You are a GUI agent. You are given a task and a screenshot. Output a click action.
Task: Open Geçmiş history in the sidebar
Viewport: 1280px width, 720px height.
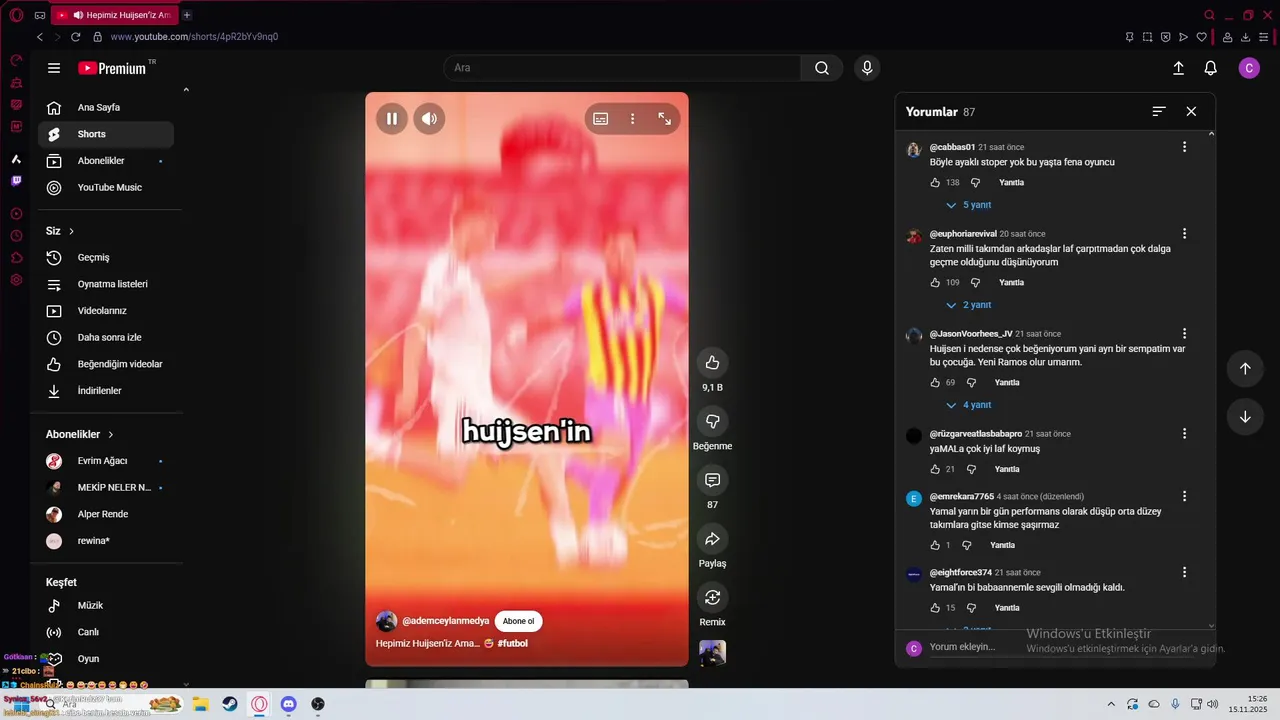point(106,257)
